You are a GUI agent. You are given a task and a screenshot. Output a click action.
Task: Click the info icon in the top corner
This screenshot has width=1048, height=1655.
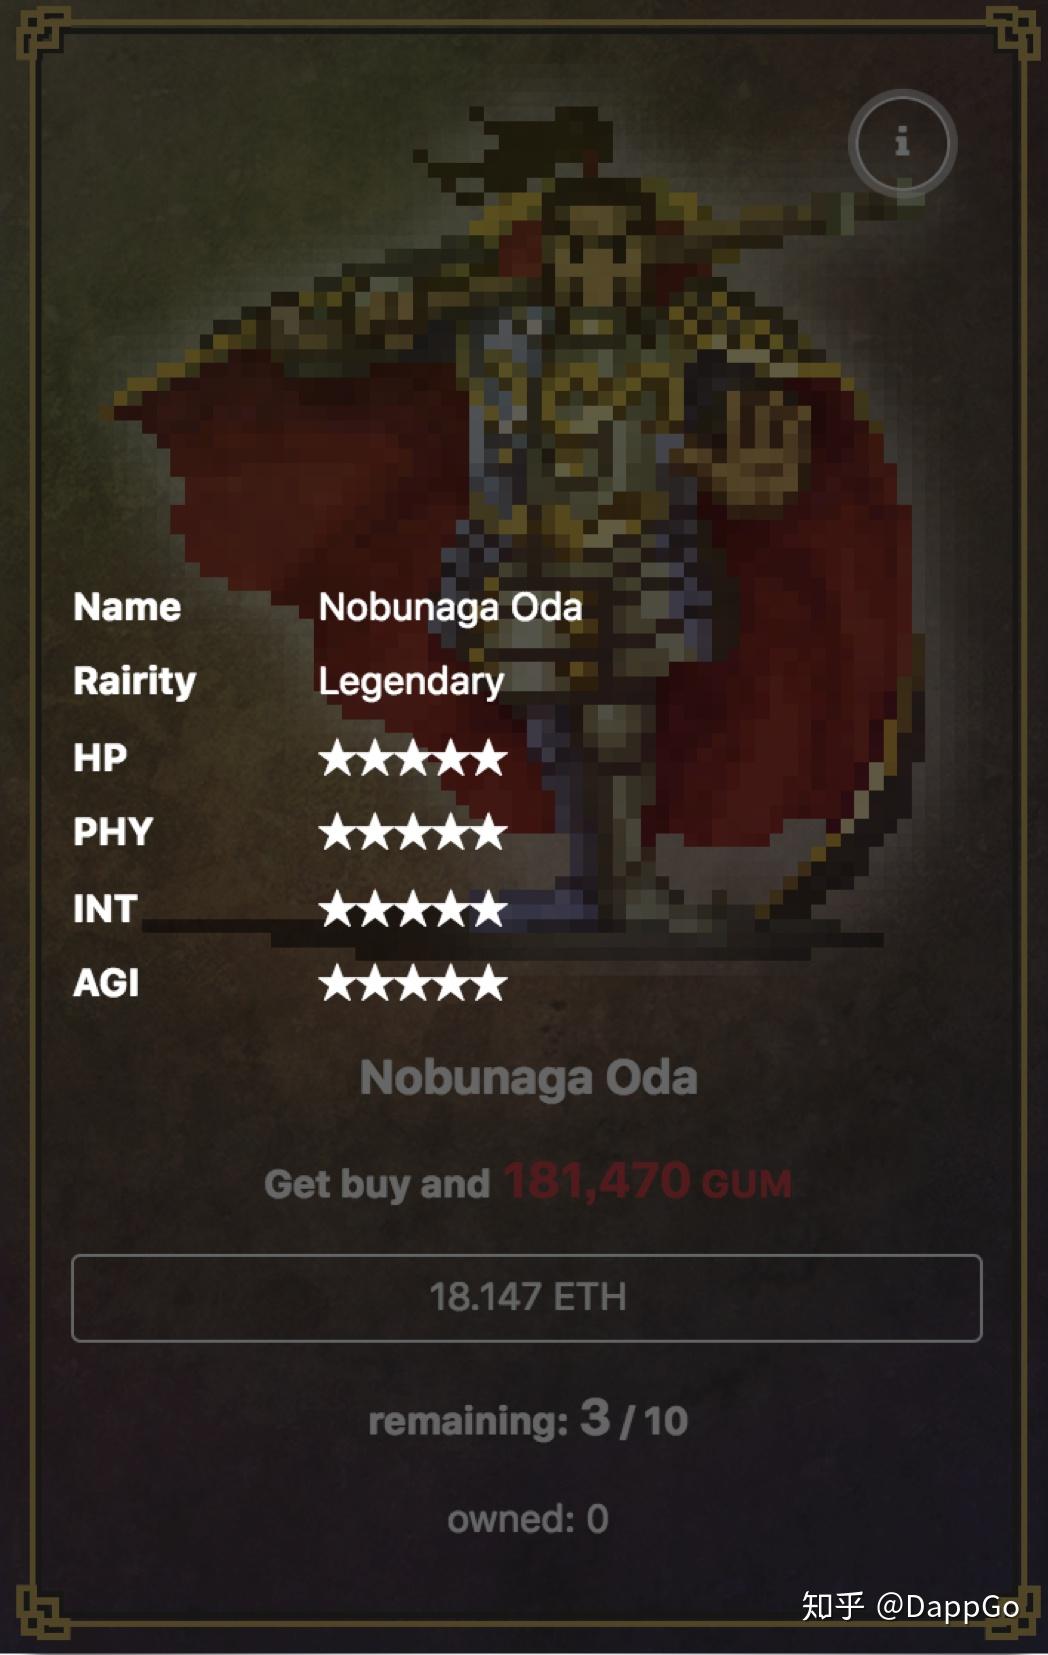click(902, 143)
